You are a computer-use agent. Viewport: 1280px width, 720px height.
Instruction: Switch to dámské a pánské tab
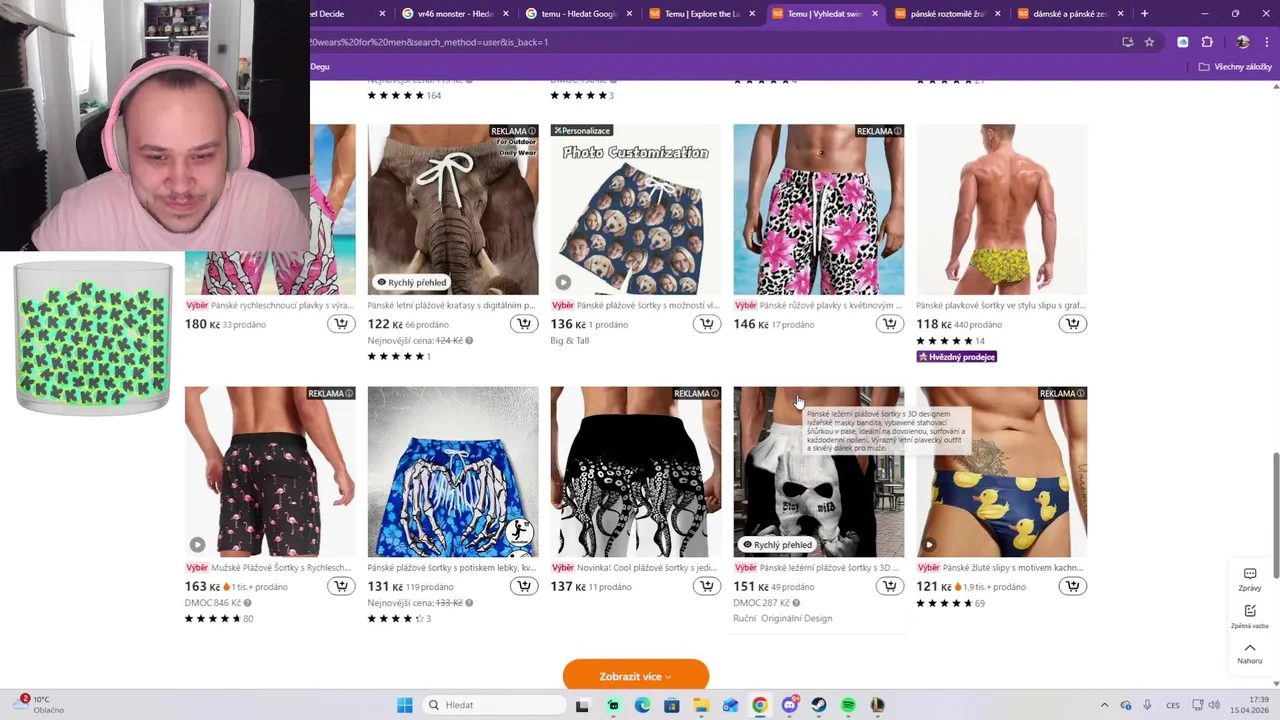[x=1070, y=14]
